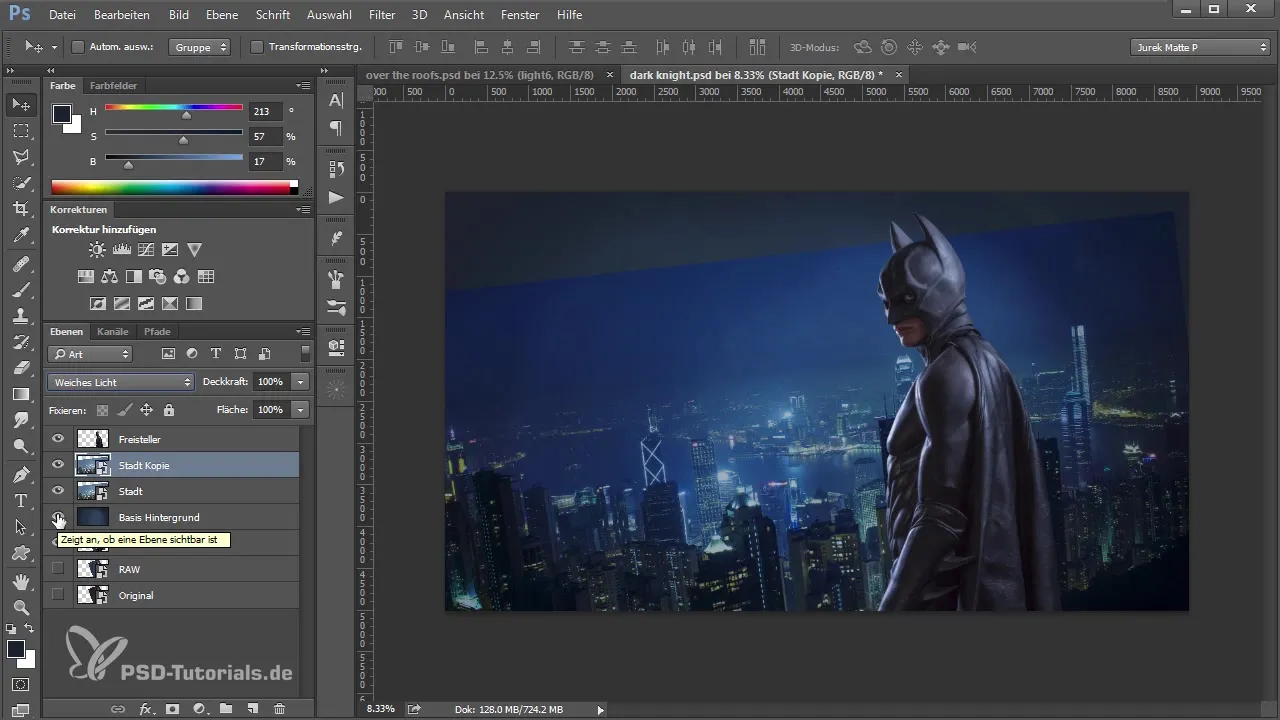Open the Bearbeiten menu
This screenshot has width=1280, height=720.
121,15
